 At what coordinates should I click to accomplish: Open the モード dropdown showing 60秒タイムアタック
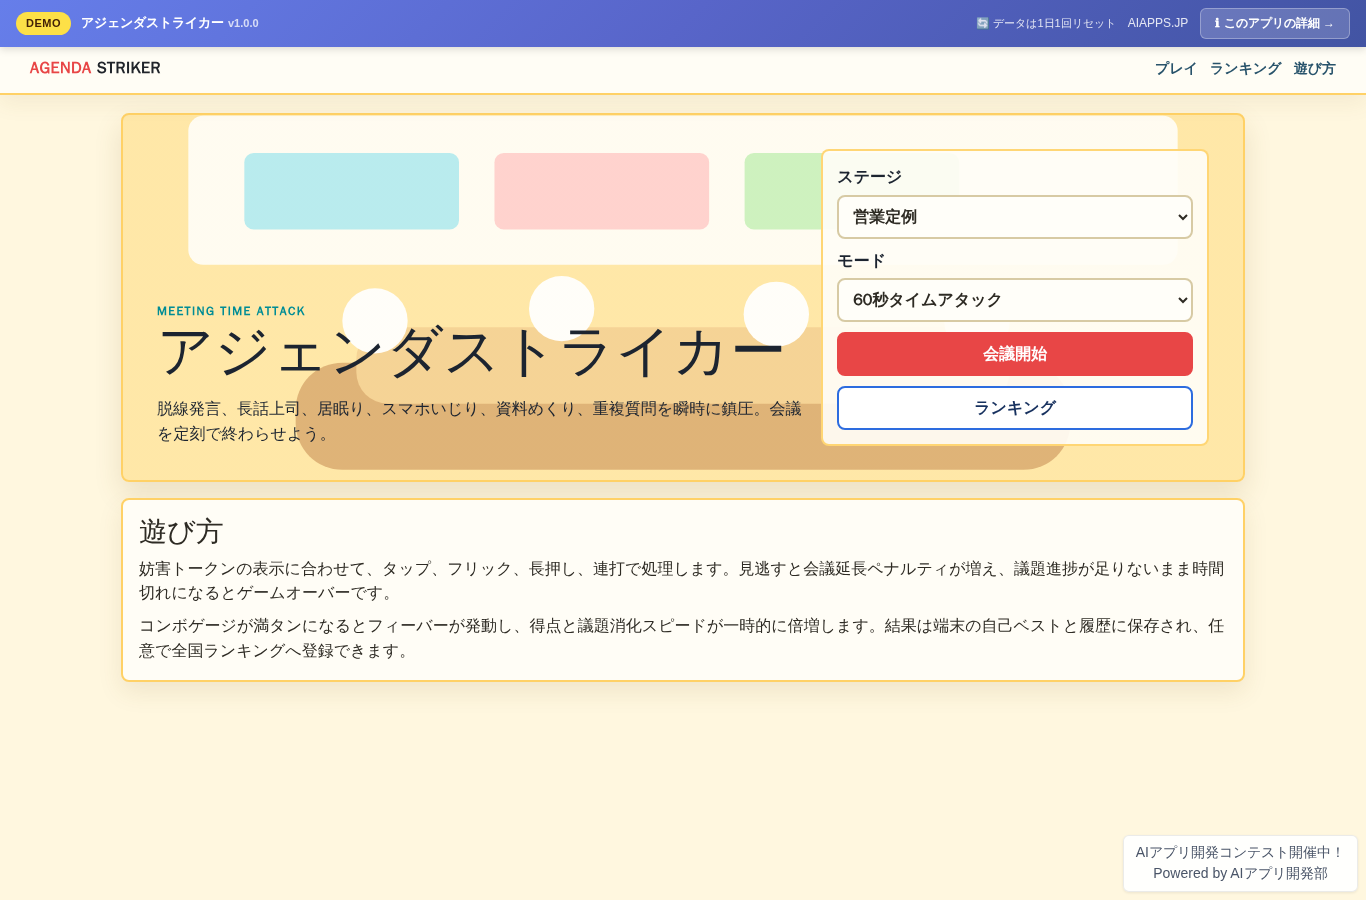click(x=1015, y=300)
